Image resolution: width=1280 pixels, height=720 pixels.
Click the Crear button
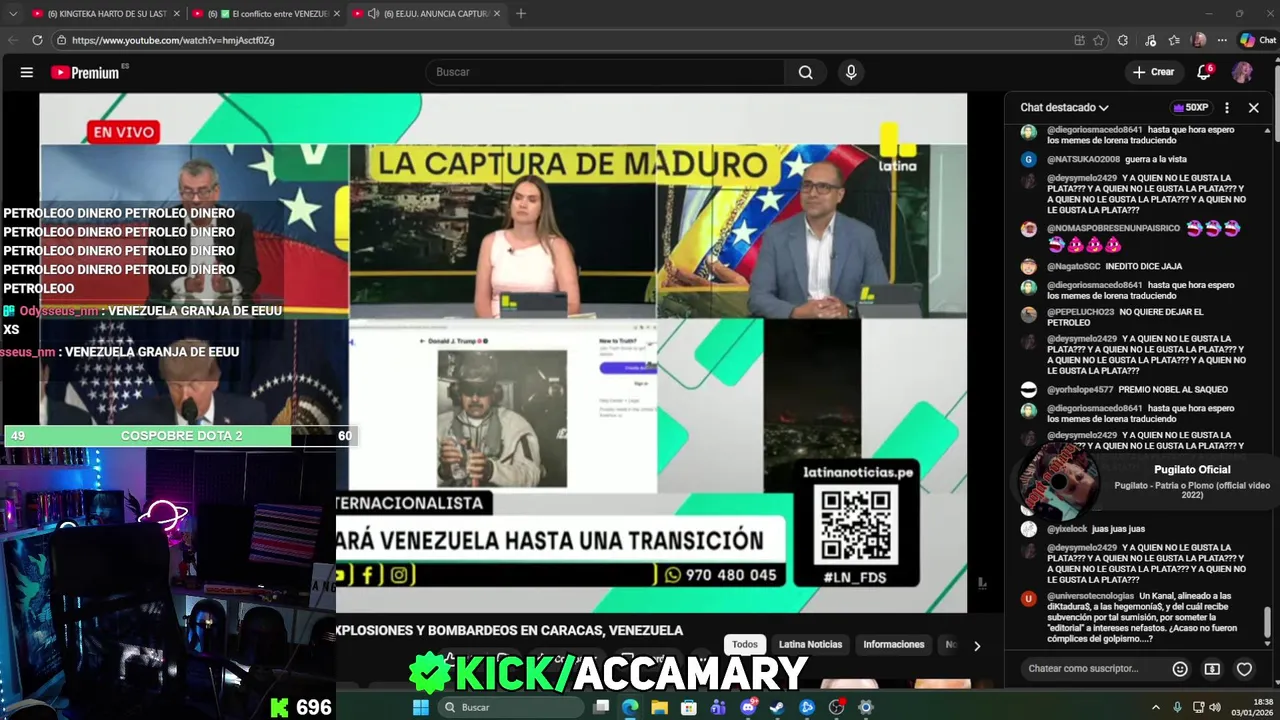click(x=1153, y=72)
